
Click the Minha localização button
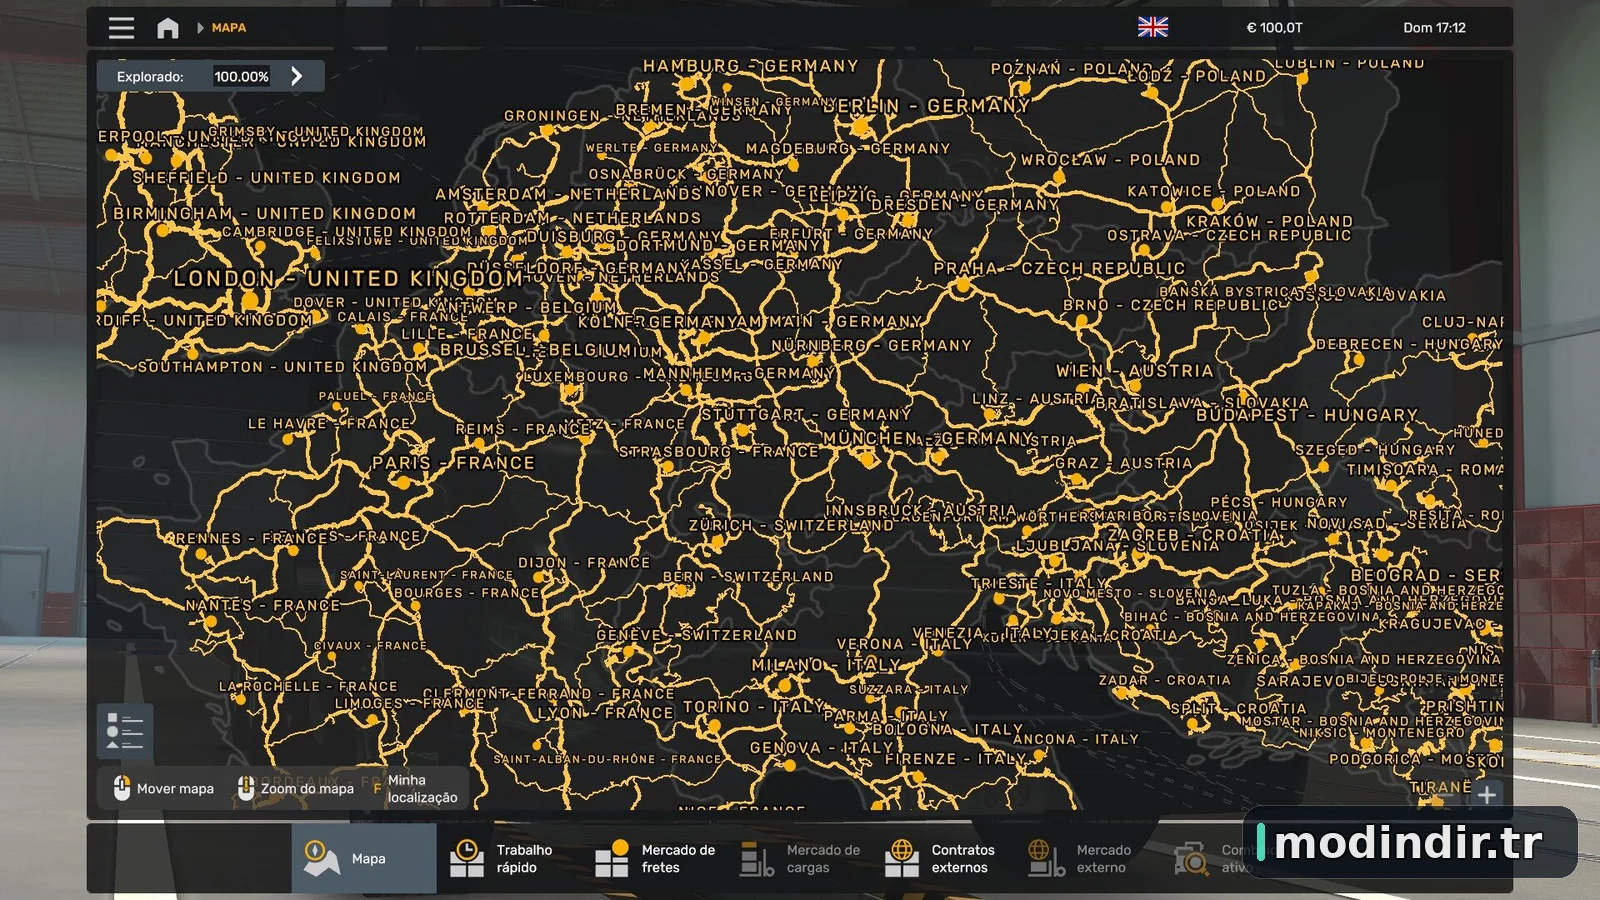coord(417,789)
